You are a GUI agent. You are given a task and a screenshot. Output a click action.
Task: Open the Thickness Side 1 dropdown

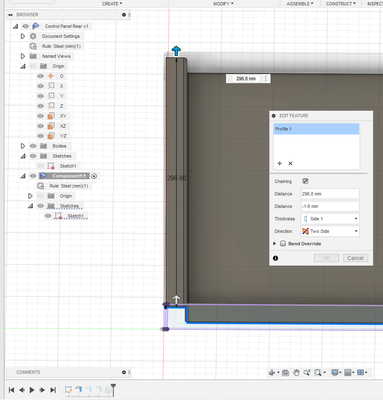pyautogui.click(x=330, y=219)
